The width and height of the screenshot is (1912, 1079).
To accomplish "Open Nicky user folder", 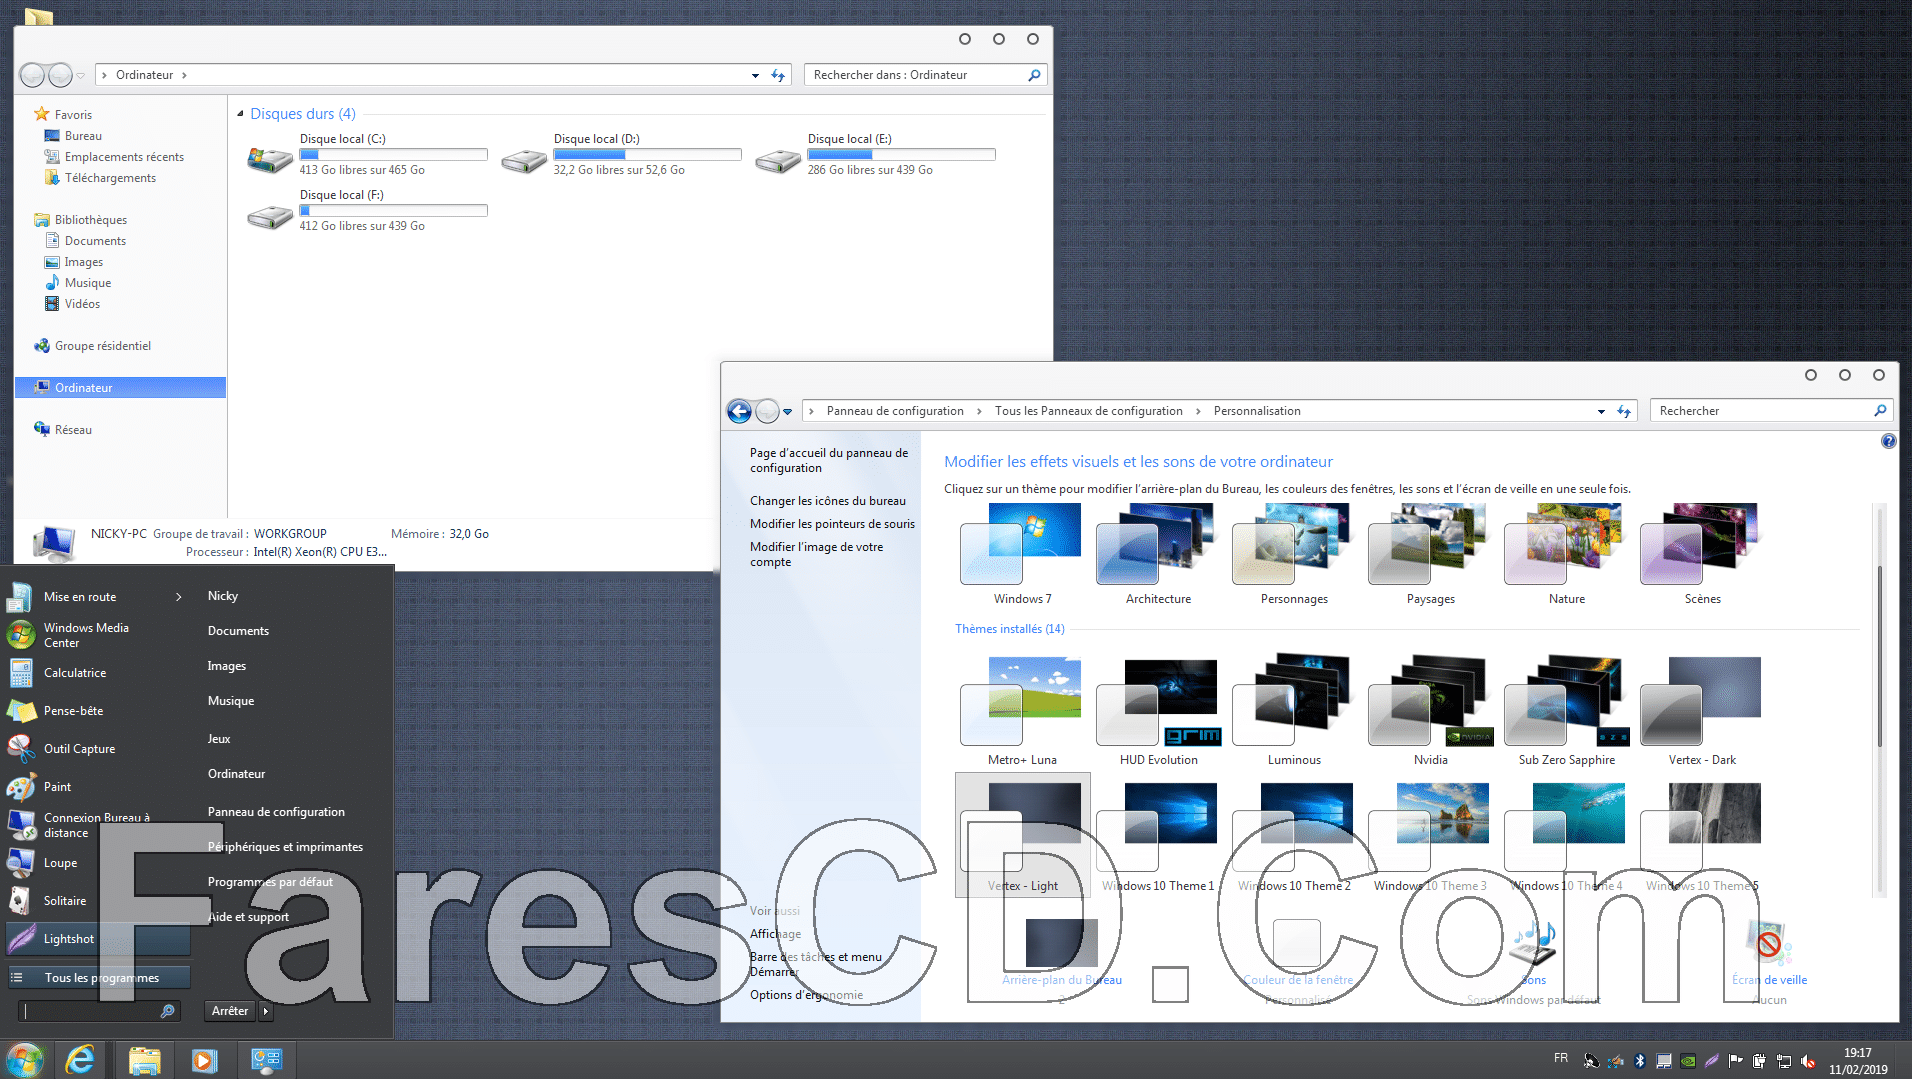I will tap(223, 596).
